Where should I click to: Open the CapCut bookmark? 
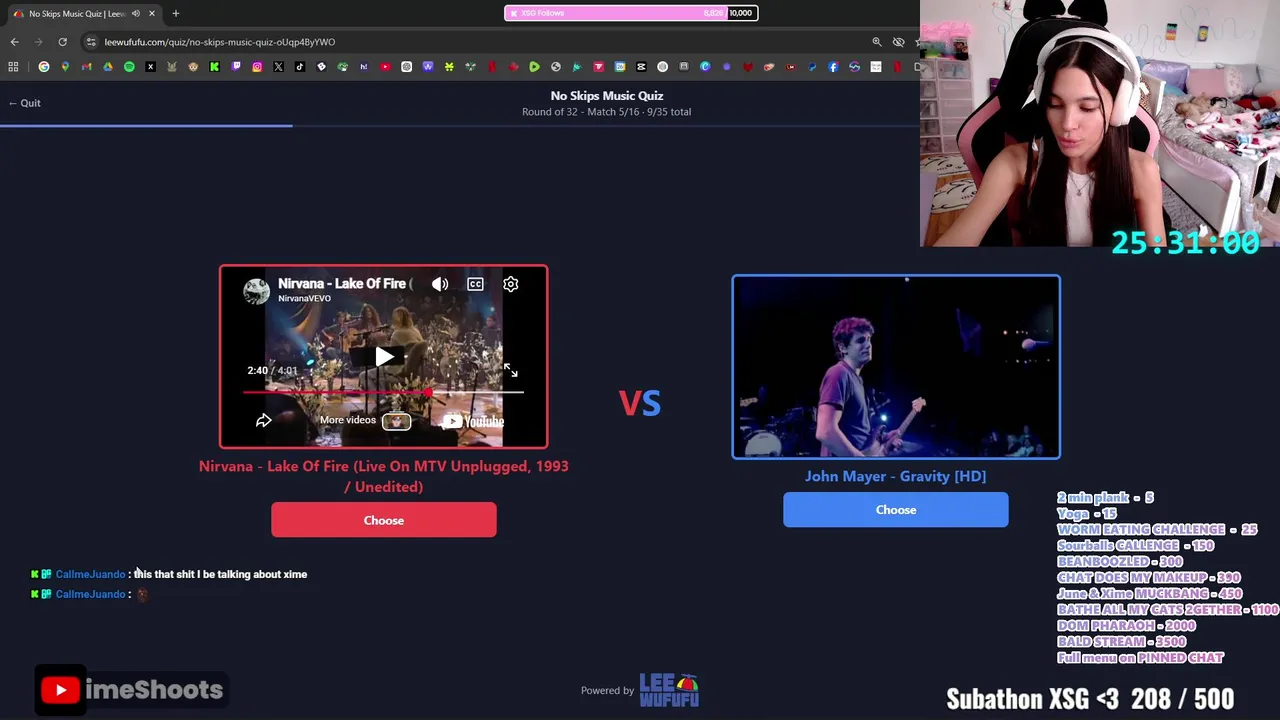(641, 67)
